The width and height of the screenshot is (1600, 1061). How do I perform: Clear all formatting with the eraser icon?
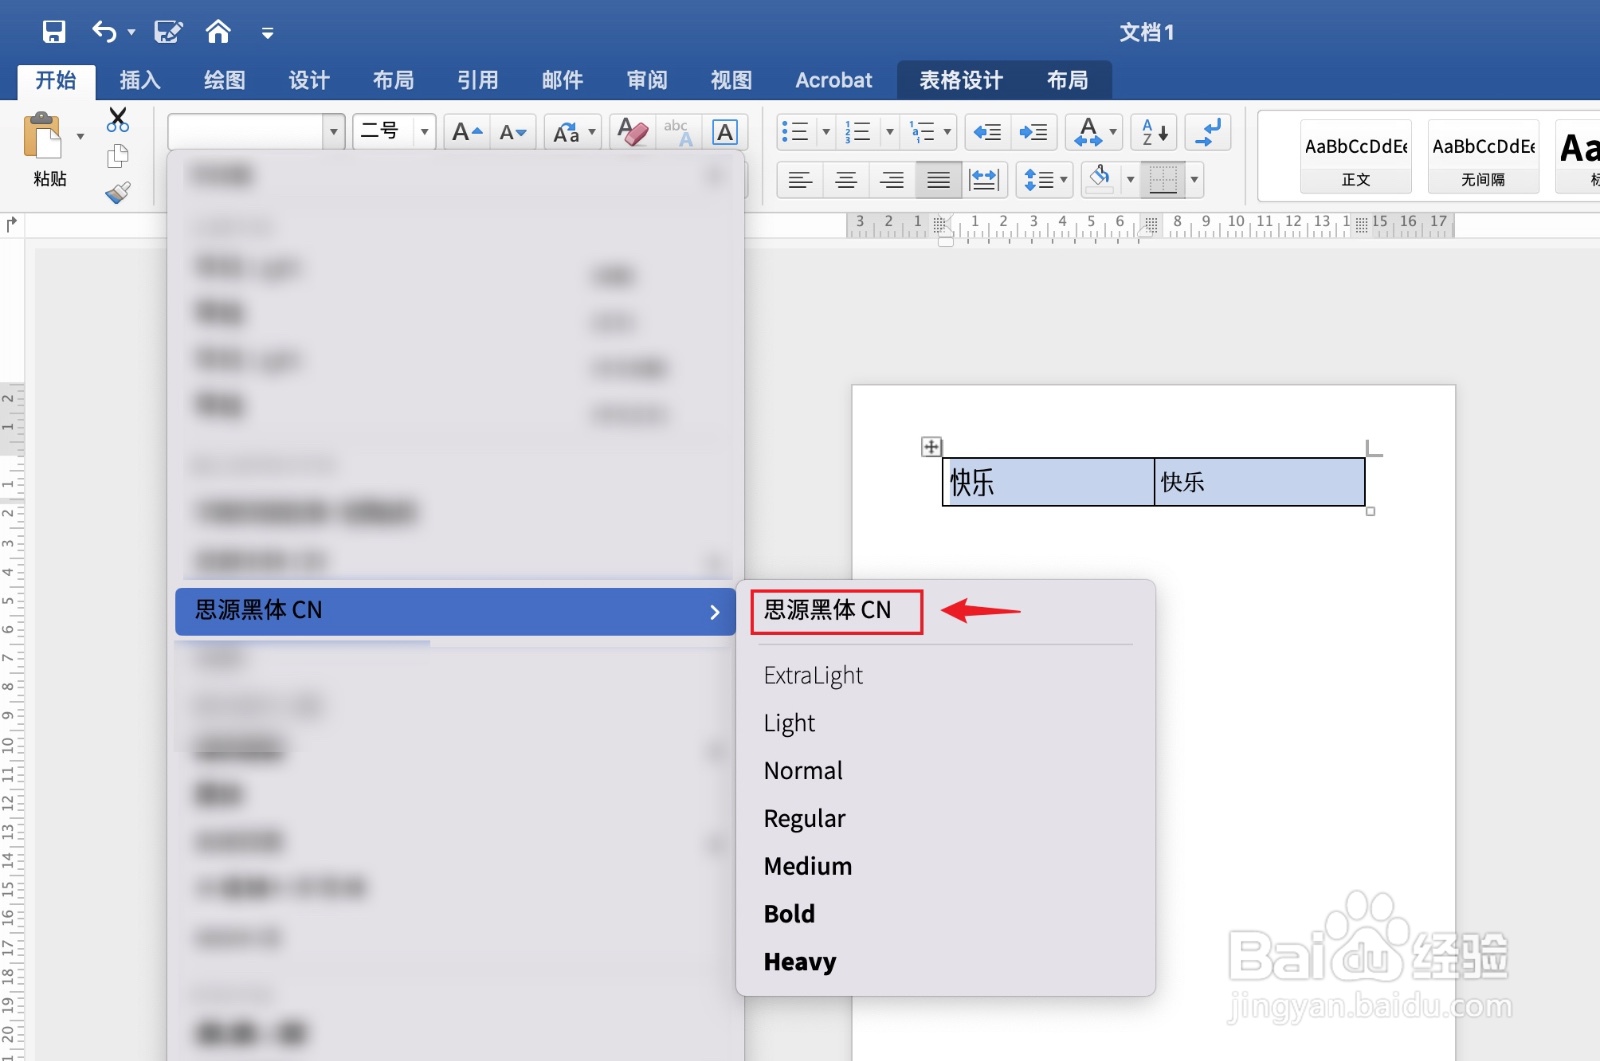632,131
